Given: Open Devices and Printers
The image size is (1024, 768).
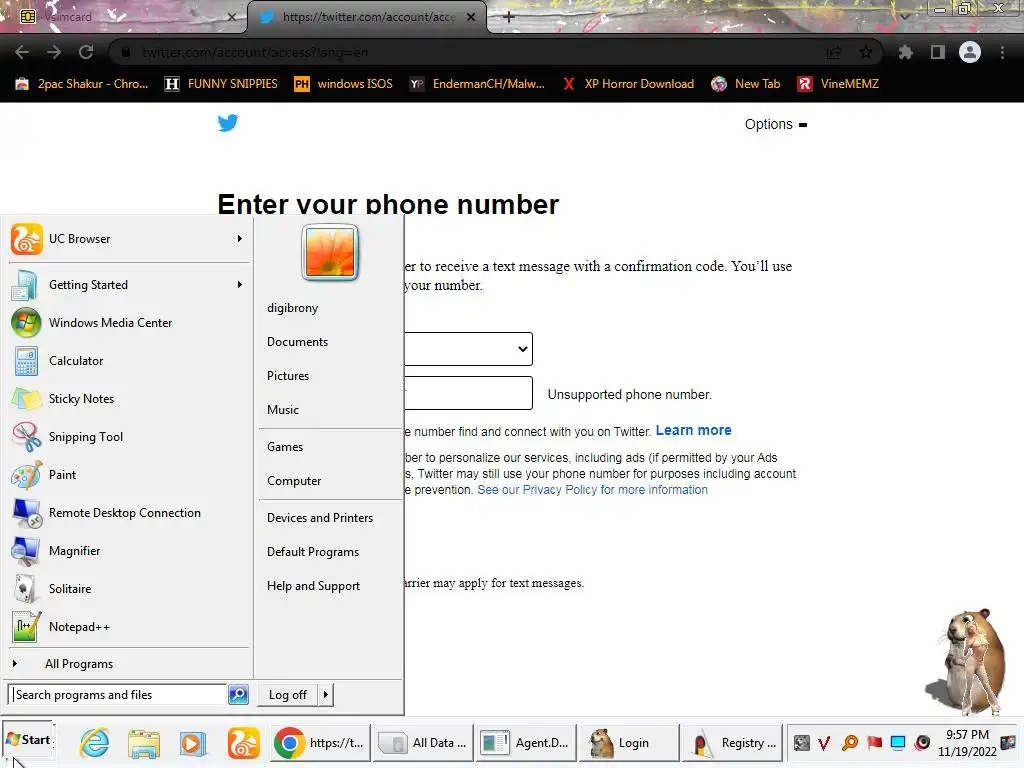Looking at the screenshot, I should click(320, 518).
